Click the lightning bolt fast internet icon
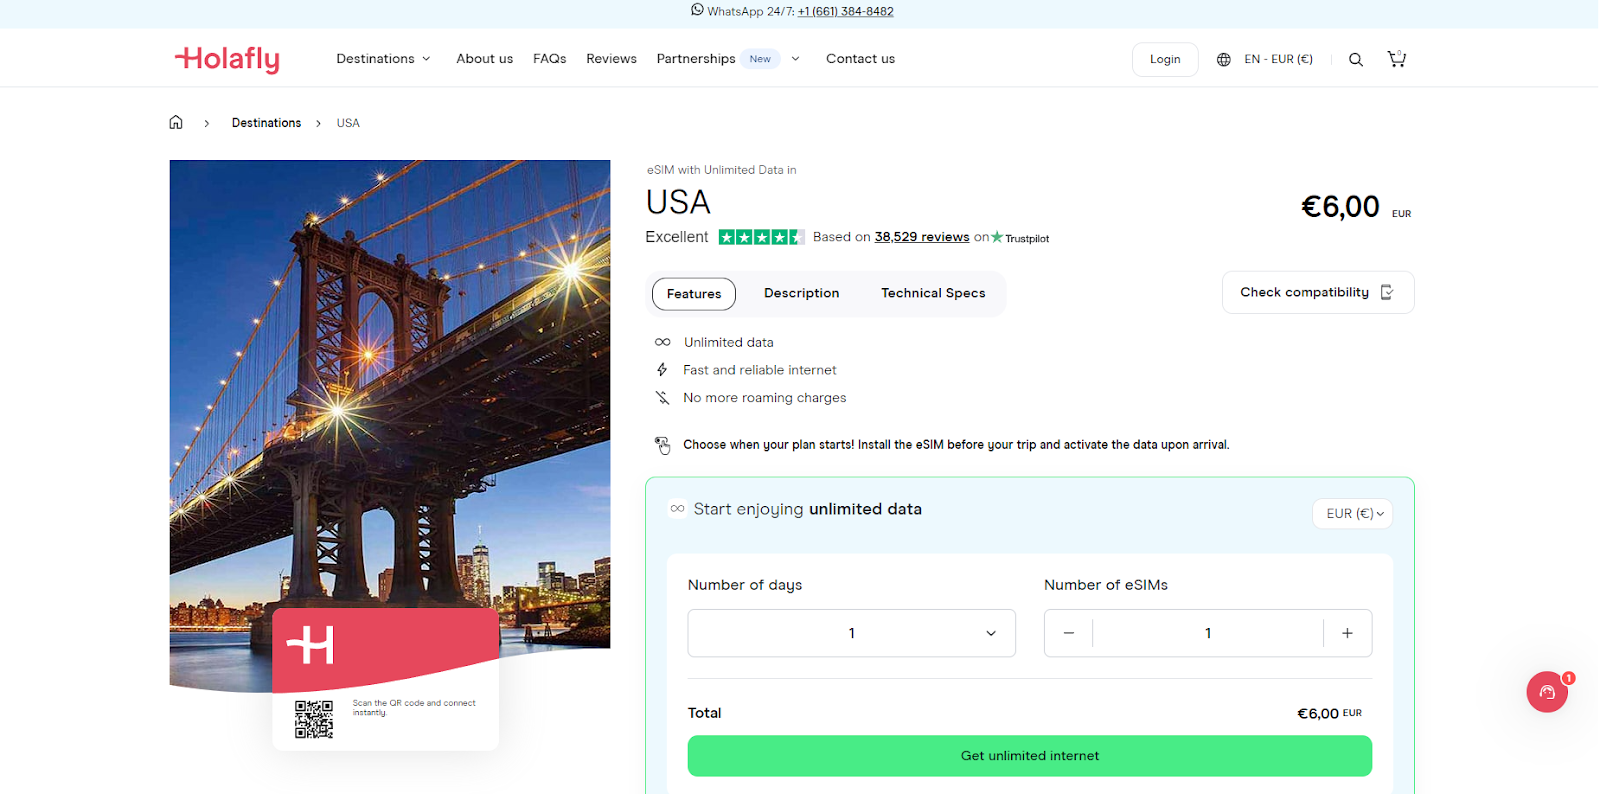This screenshot has width=1600, height=794. [662, 370]
